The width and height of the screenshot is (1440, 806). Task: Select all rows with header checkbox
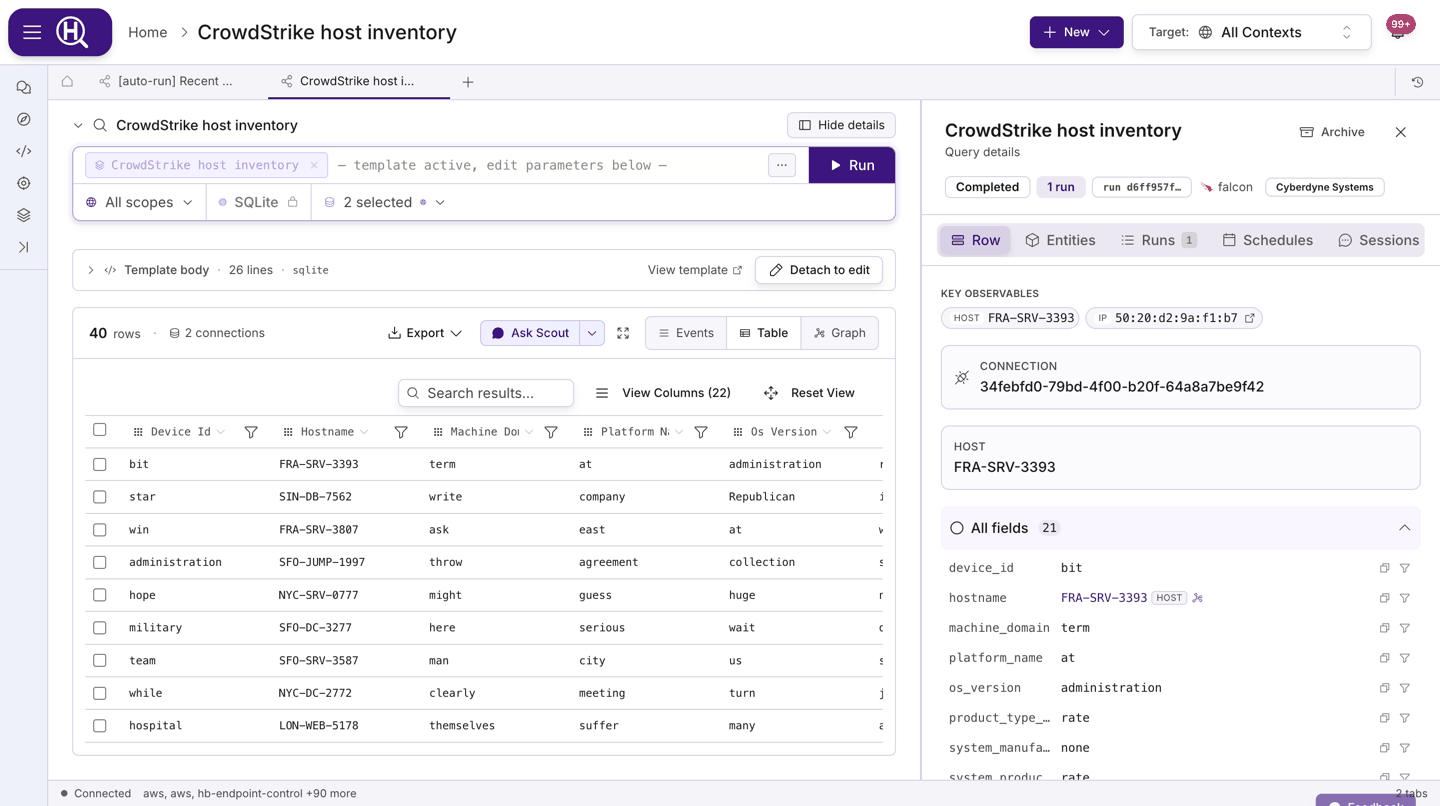coord(99,430)
